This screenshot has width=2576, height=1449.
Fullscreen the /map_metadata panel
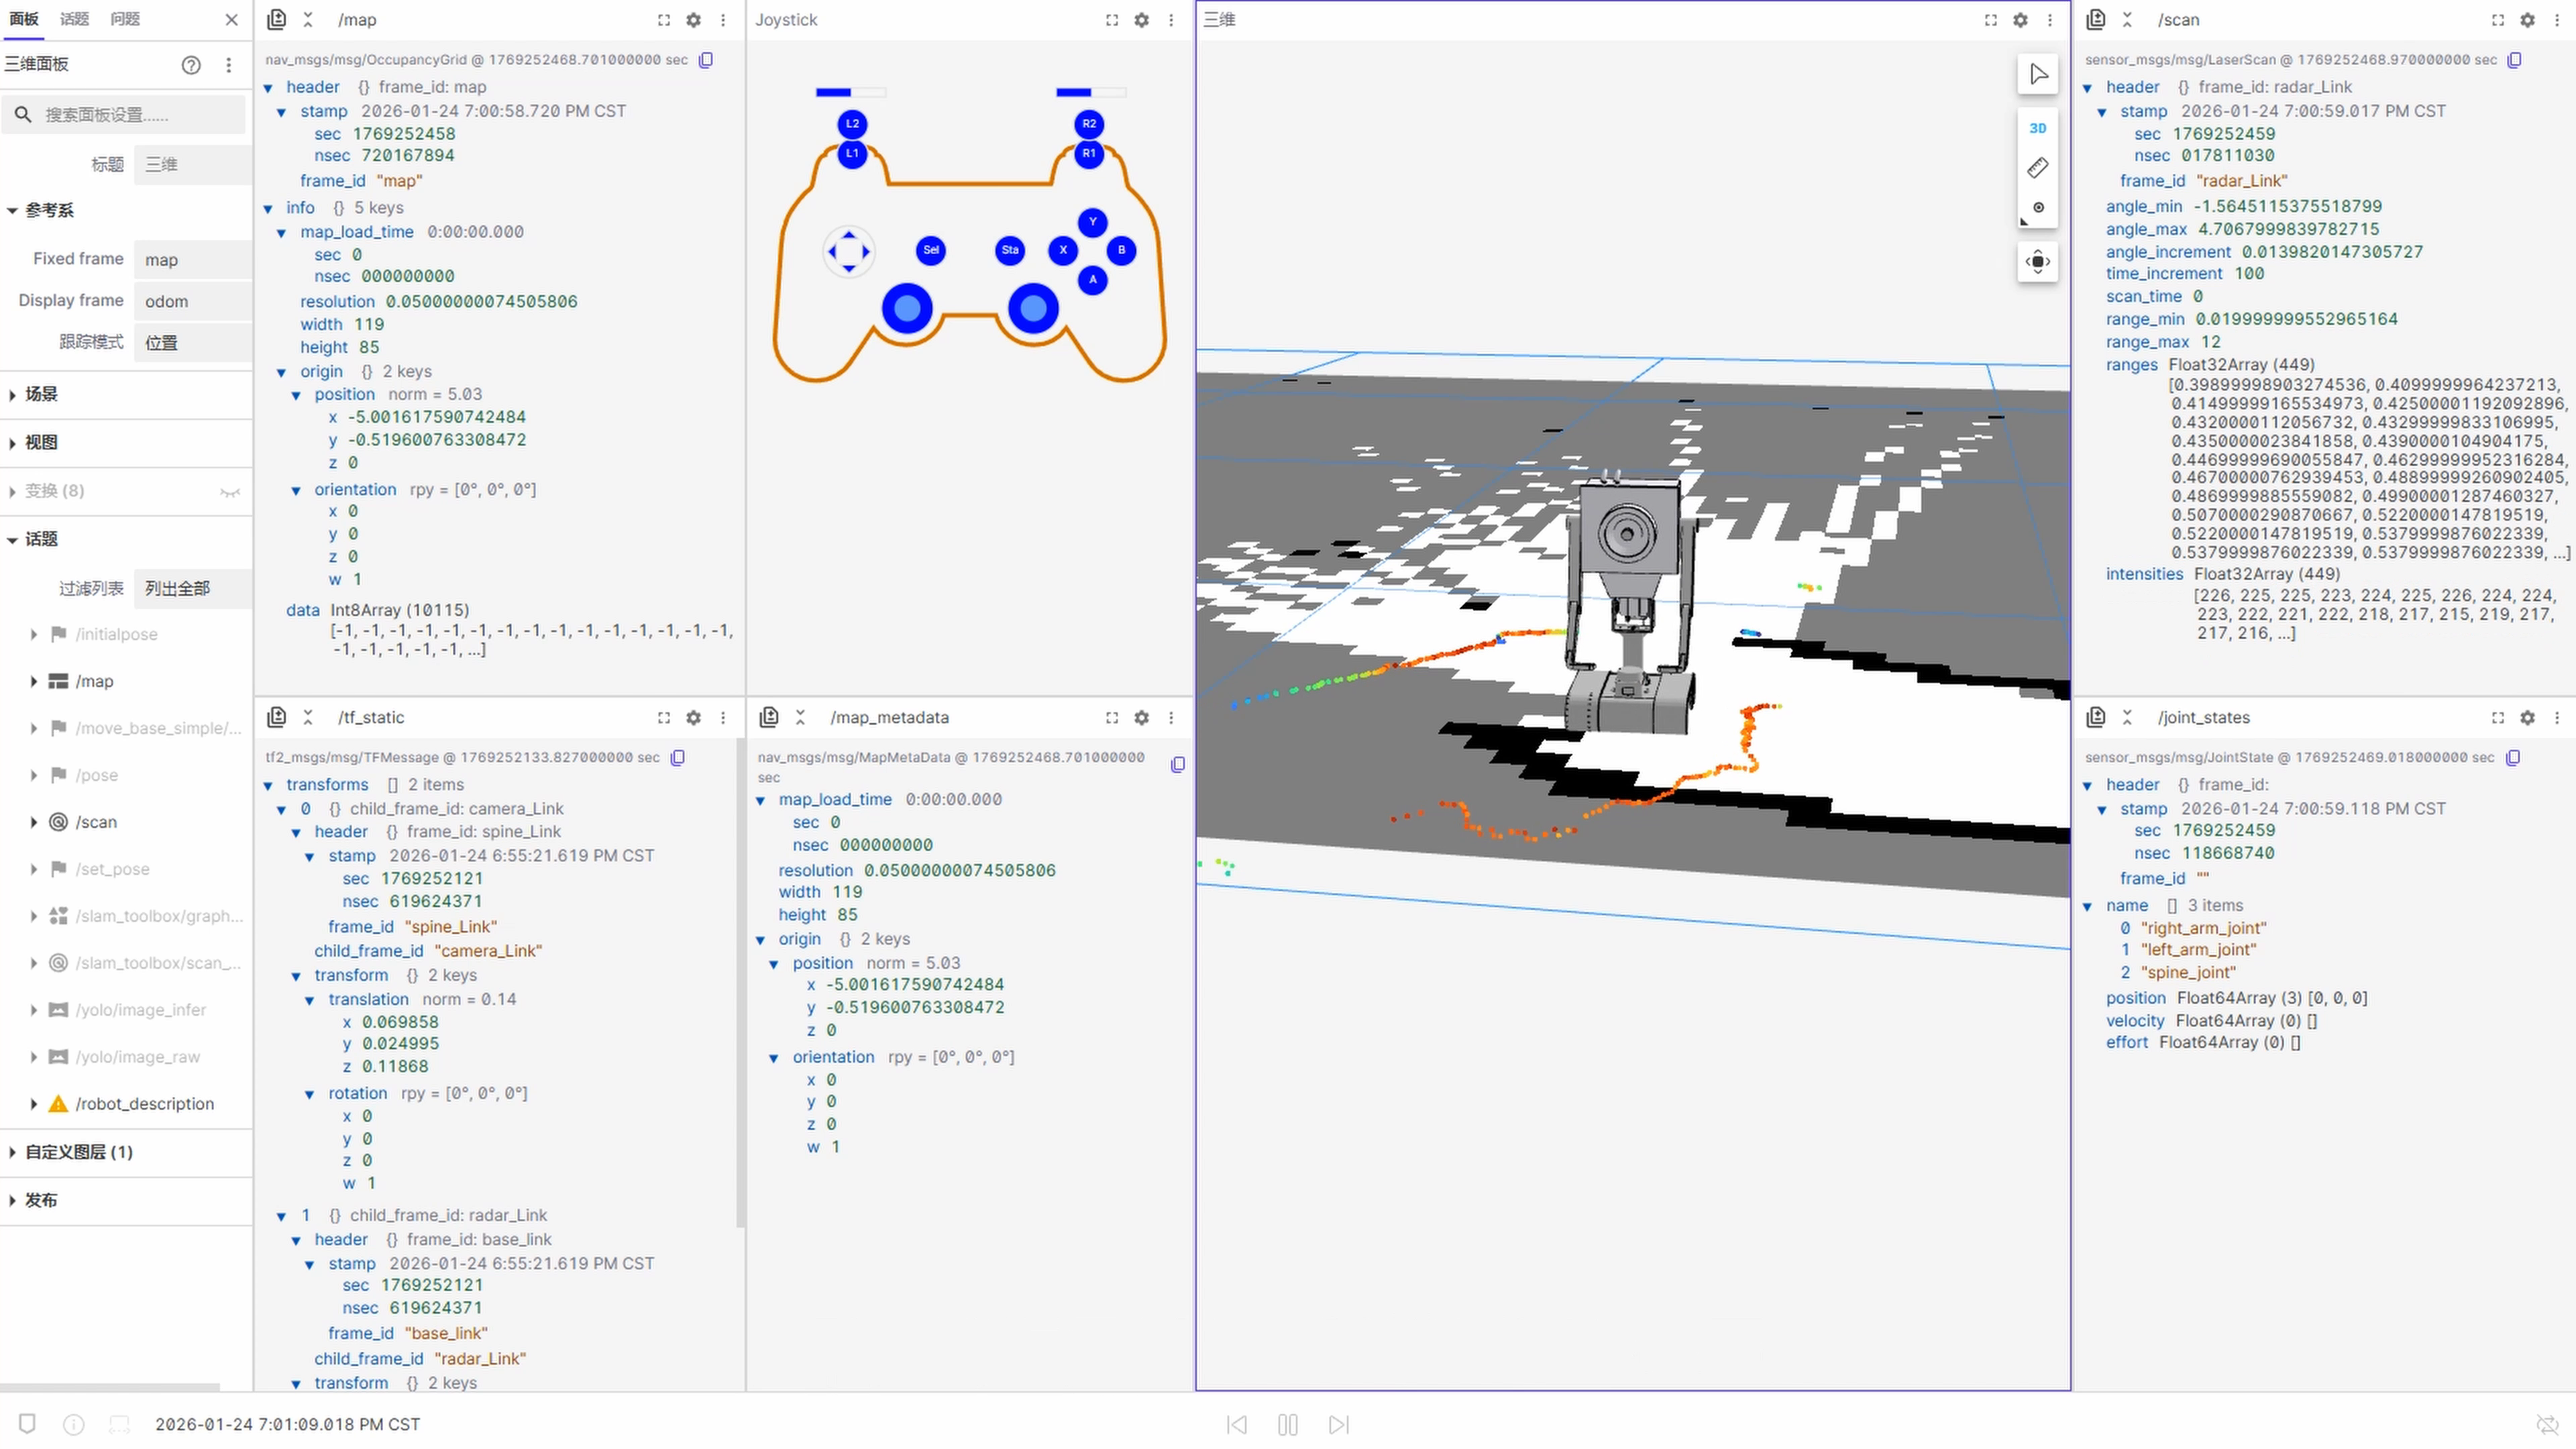(1111, 717)
